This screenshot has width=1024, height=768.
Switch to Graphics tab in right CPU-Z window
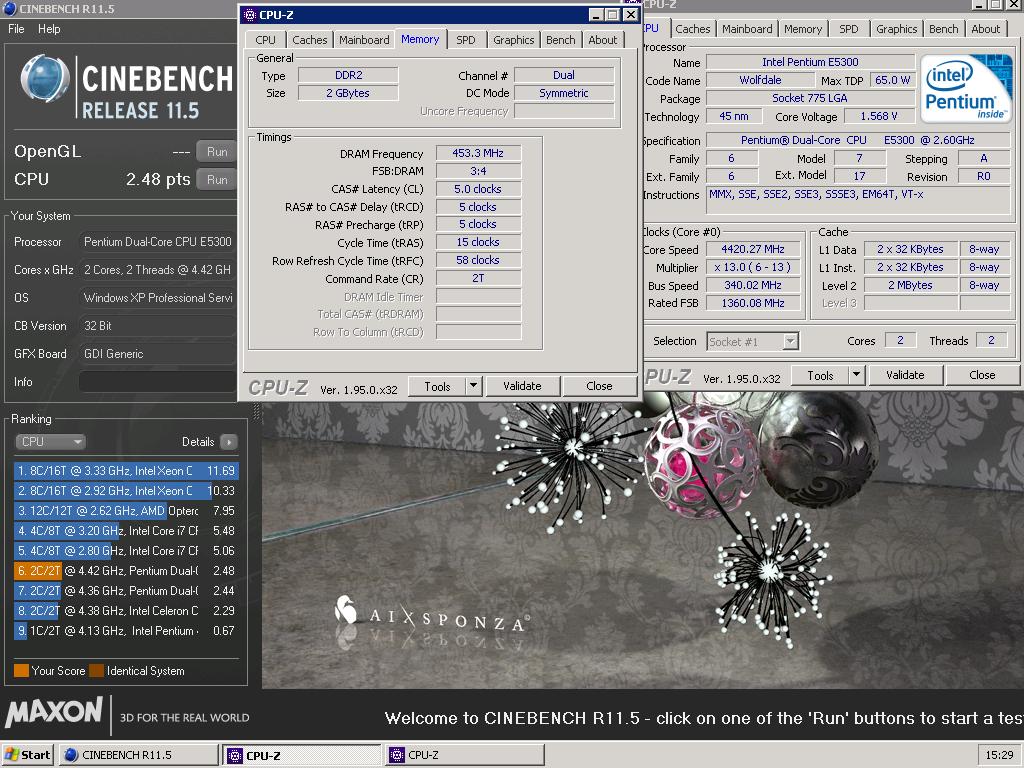896,29
